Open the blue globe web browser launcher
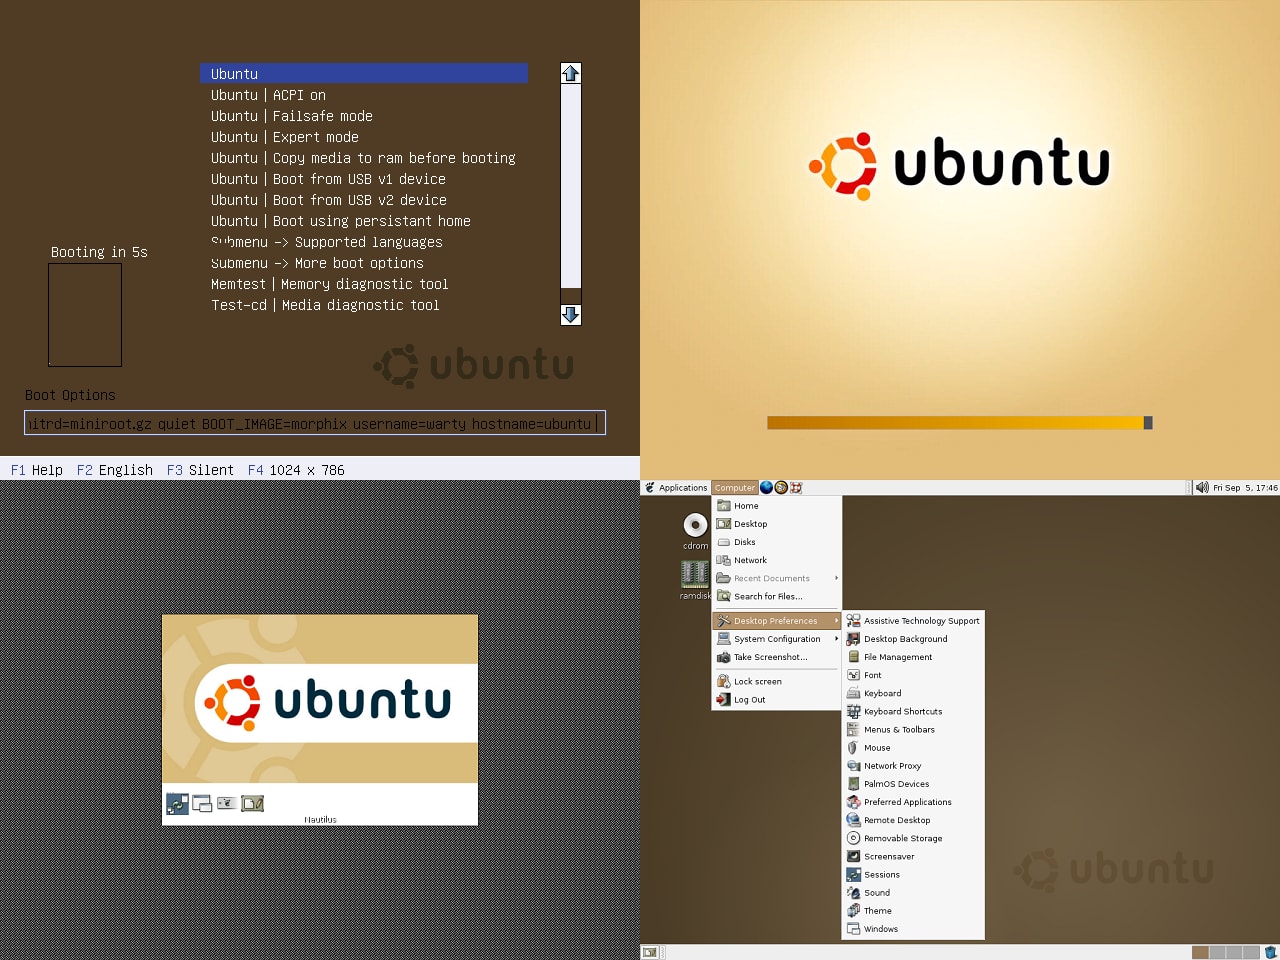This screenshot has height=960, width=1280. pos(767,488)
